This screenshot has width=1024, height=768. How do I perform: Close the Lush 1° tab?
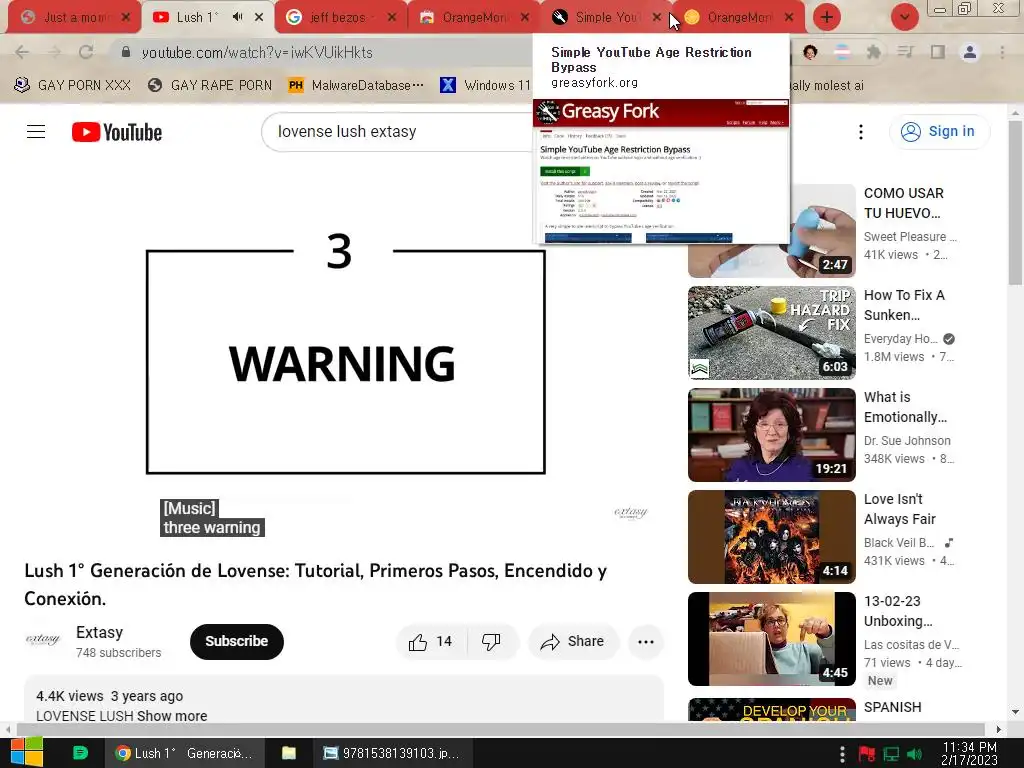pyautogui.click(x=259, y=17)
